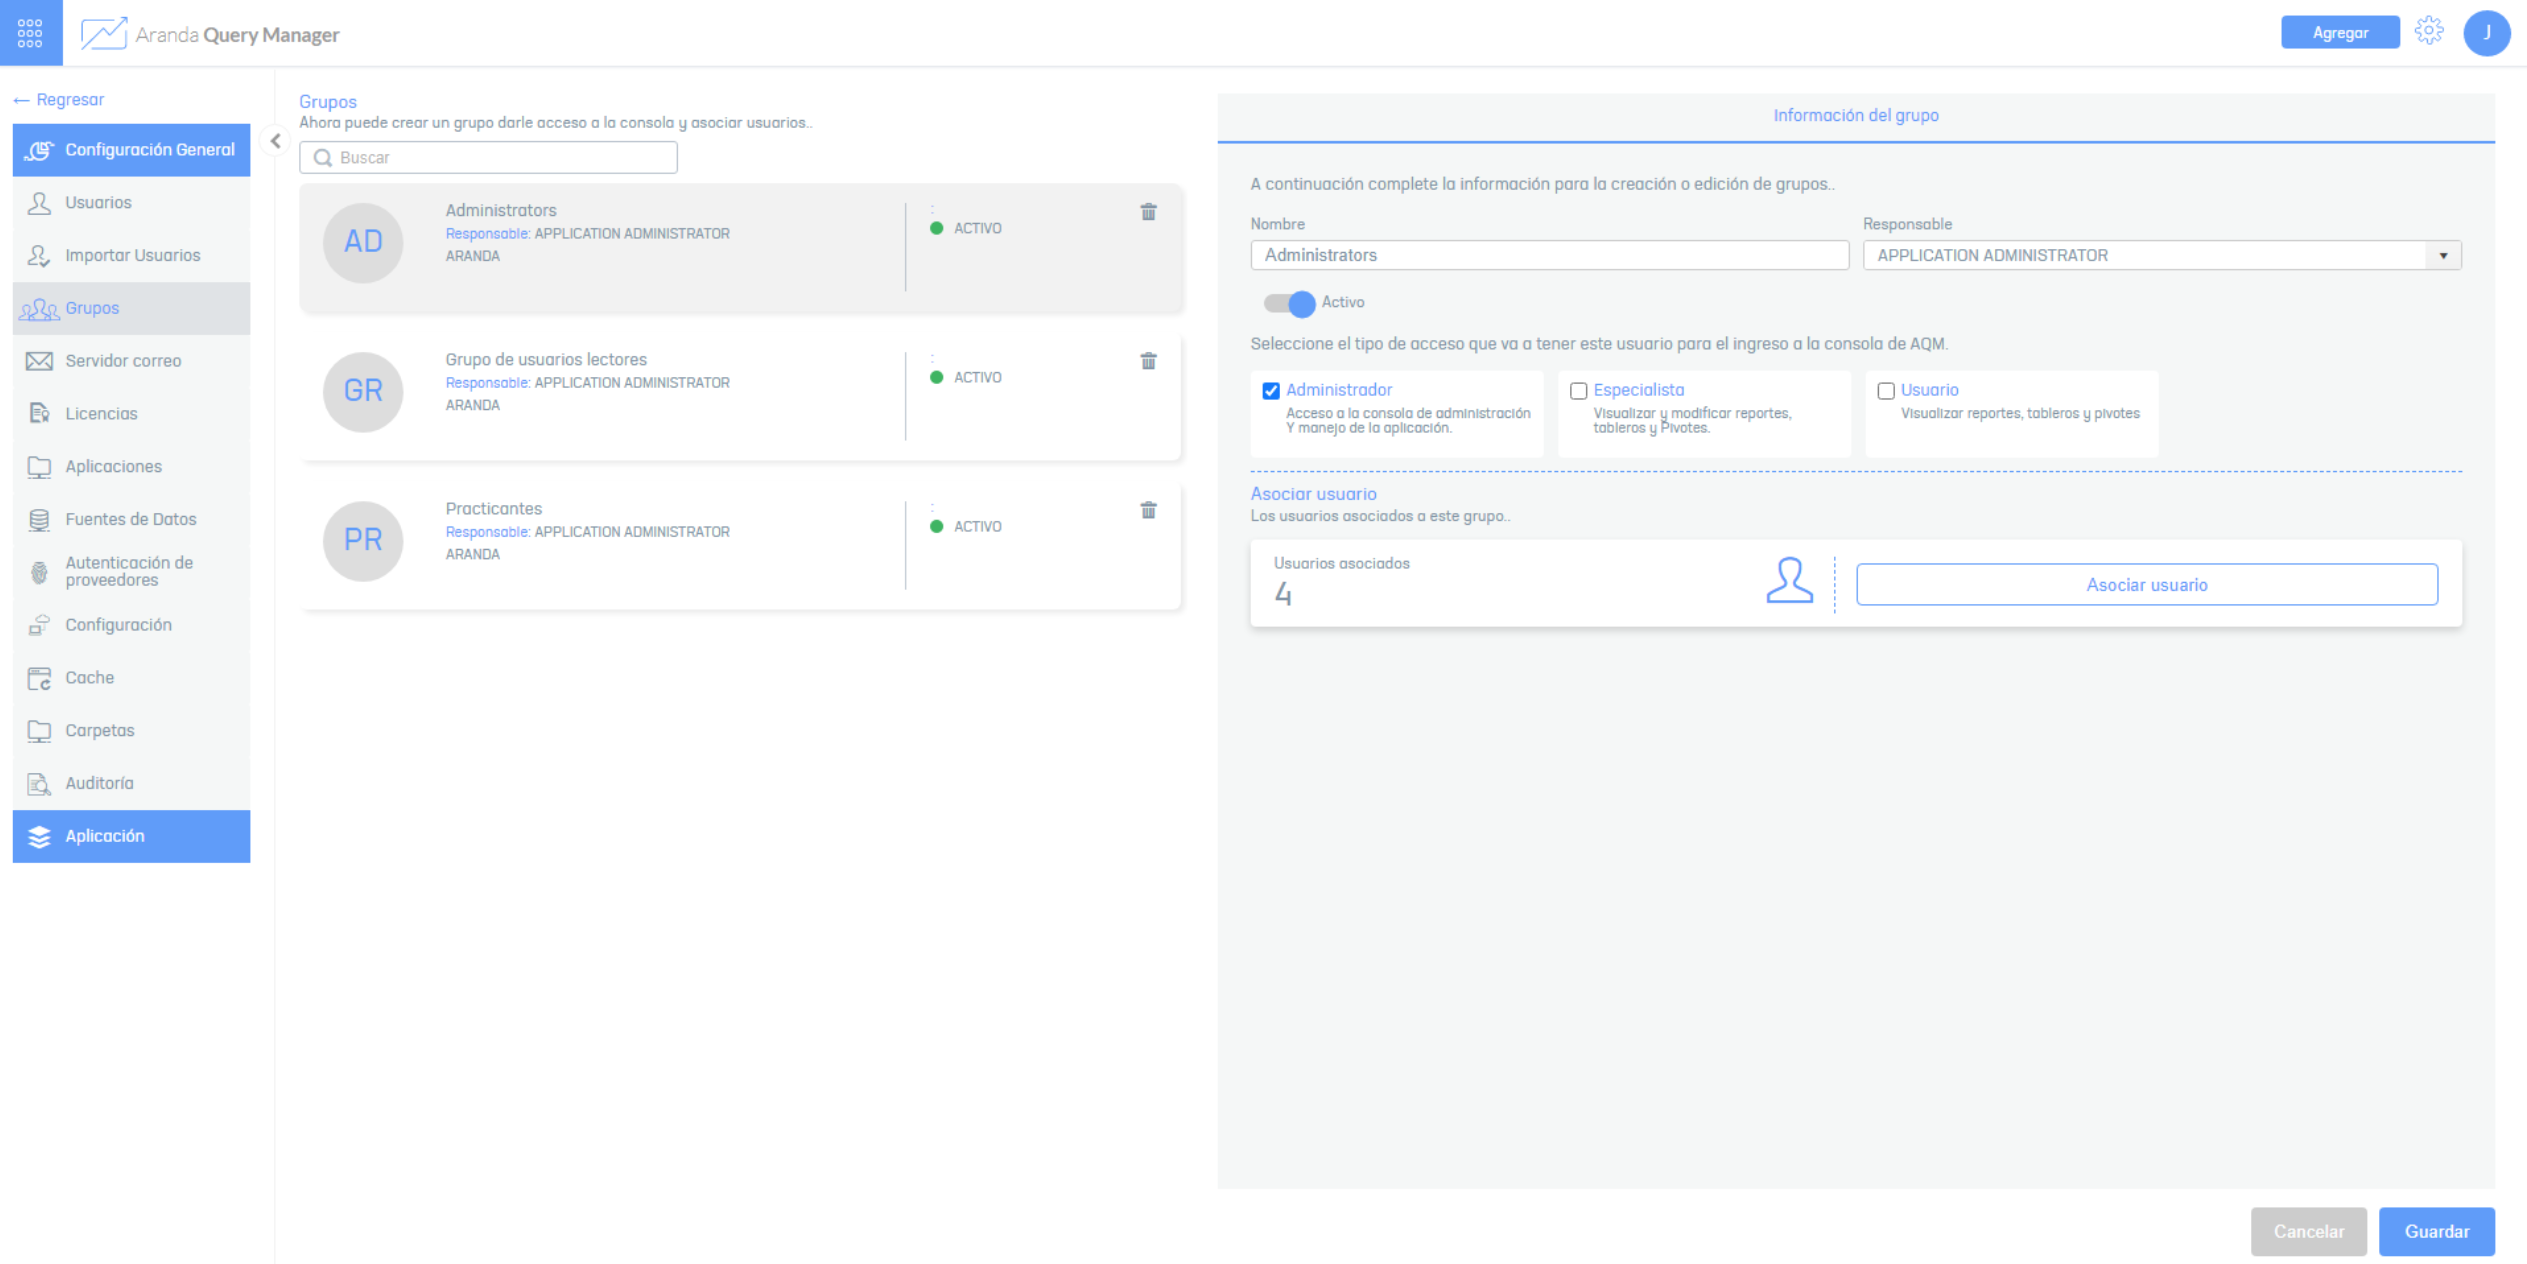Open the Fuentes de Datos menu item
This screenshot has height=1264, width=2527.
(131, 520)
